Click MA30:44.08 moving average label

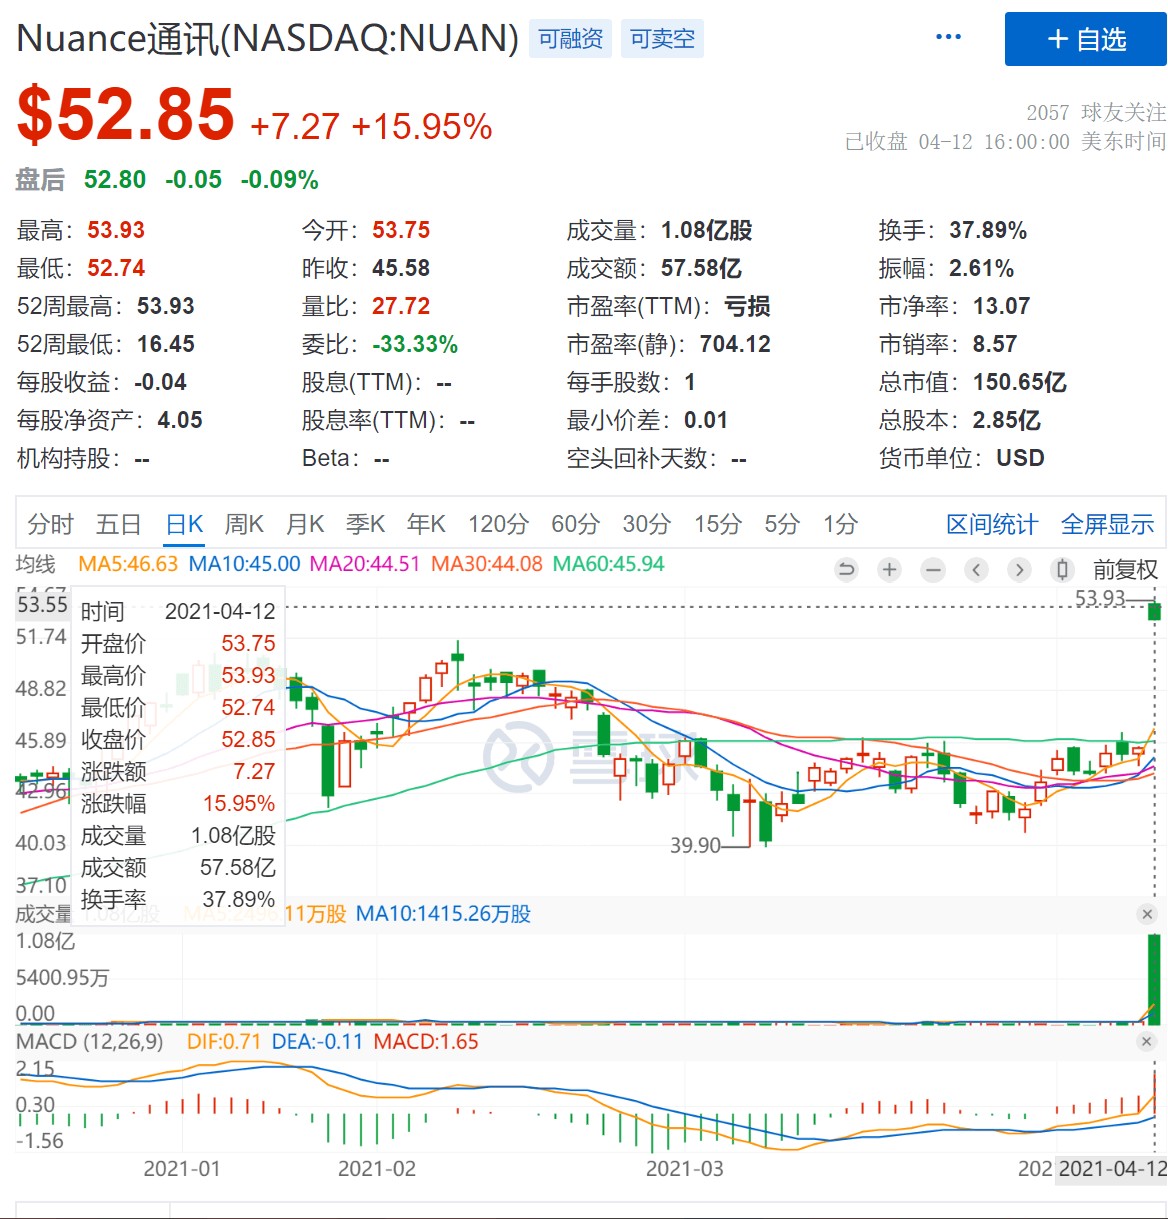click(486, 564)
